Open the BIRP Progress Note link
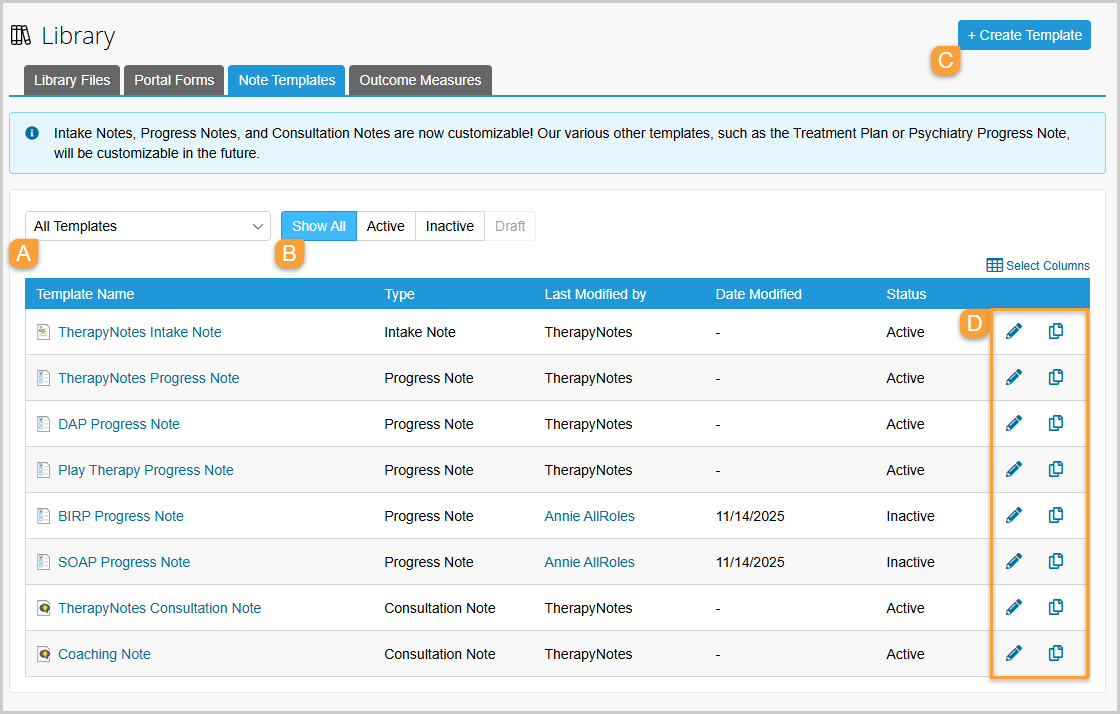Viewport: 1120px width, 714px height. tap(121, 516)
